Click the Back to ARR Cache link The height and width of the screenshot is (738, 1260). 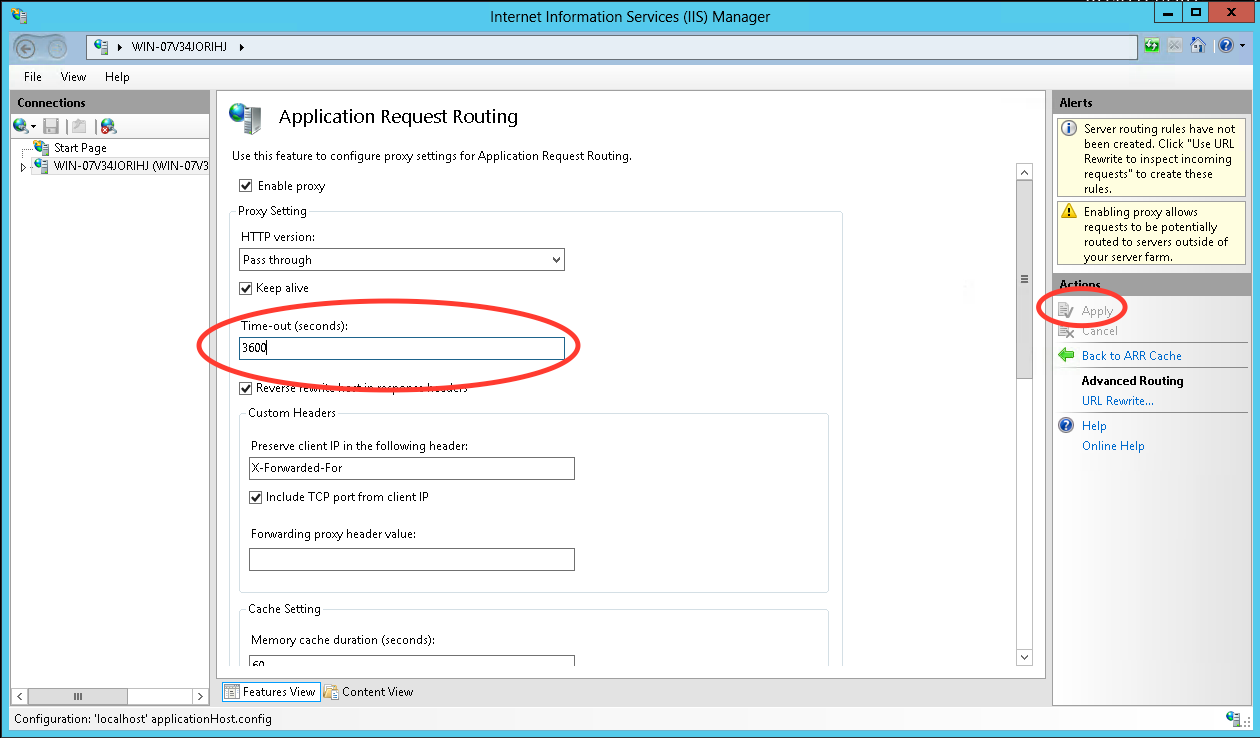click(x=1131, y=356)
